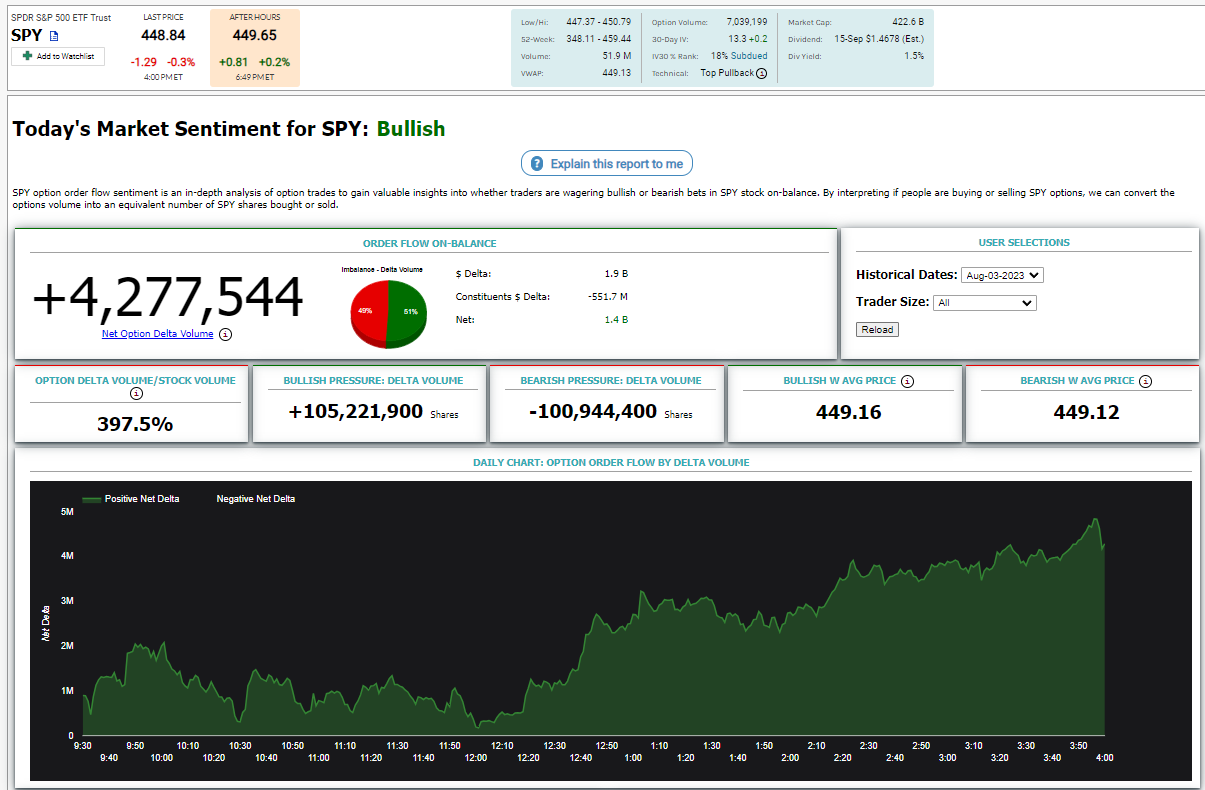Click the Net value 1.4 B
The height and width of the screenshot is (790, 1205).
tap(616, 320)
